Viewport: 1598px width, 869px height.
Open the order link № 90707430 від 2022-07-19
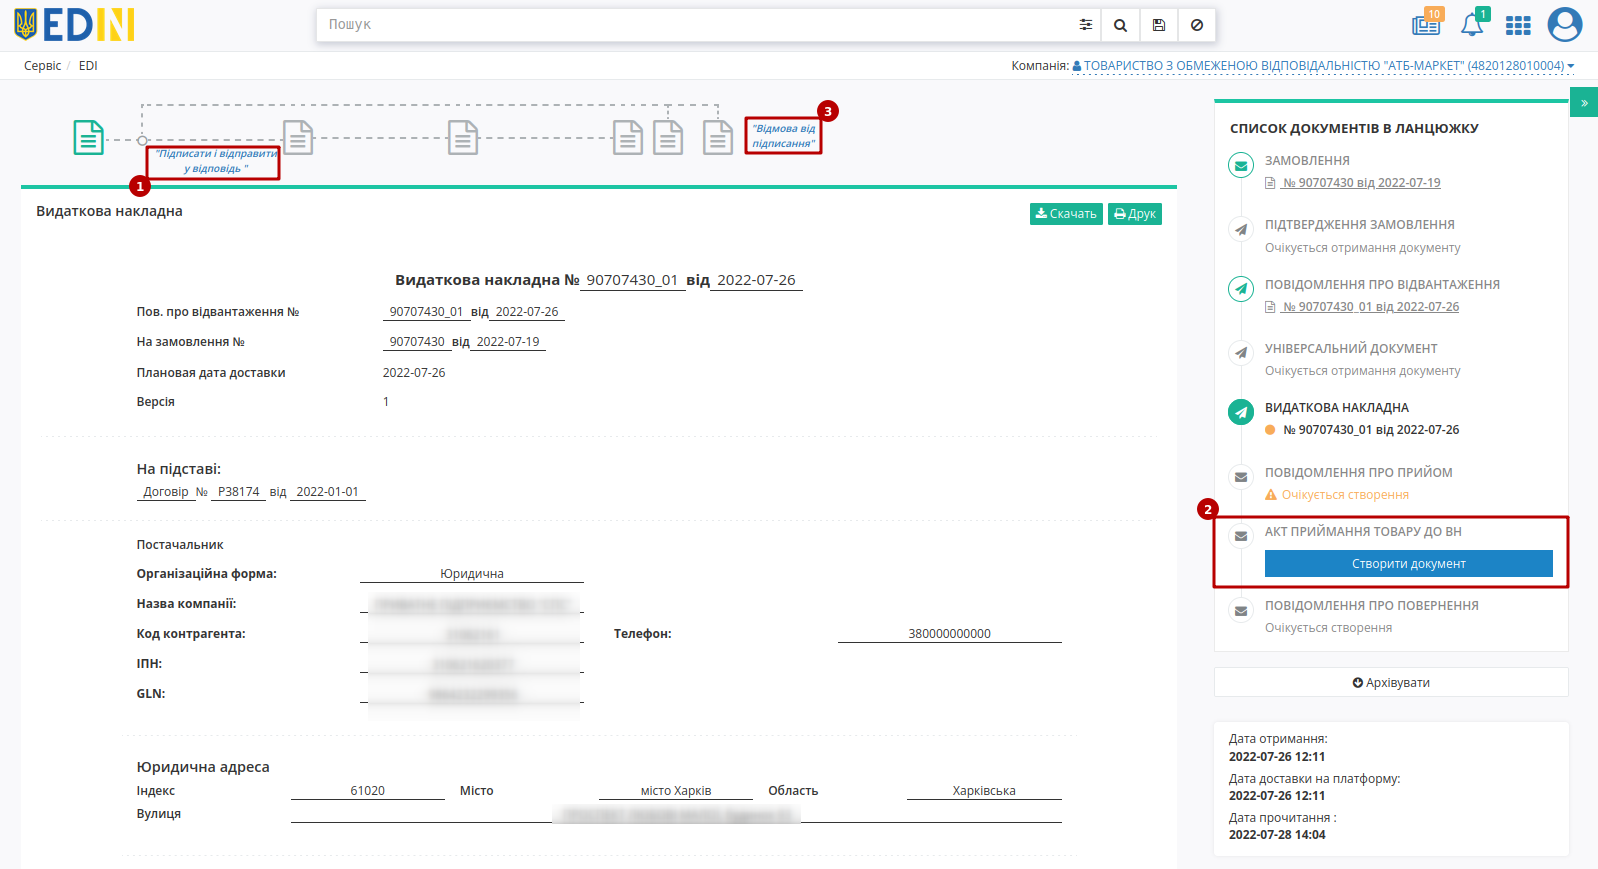[x=1361, y=183]
